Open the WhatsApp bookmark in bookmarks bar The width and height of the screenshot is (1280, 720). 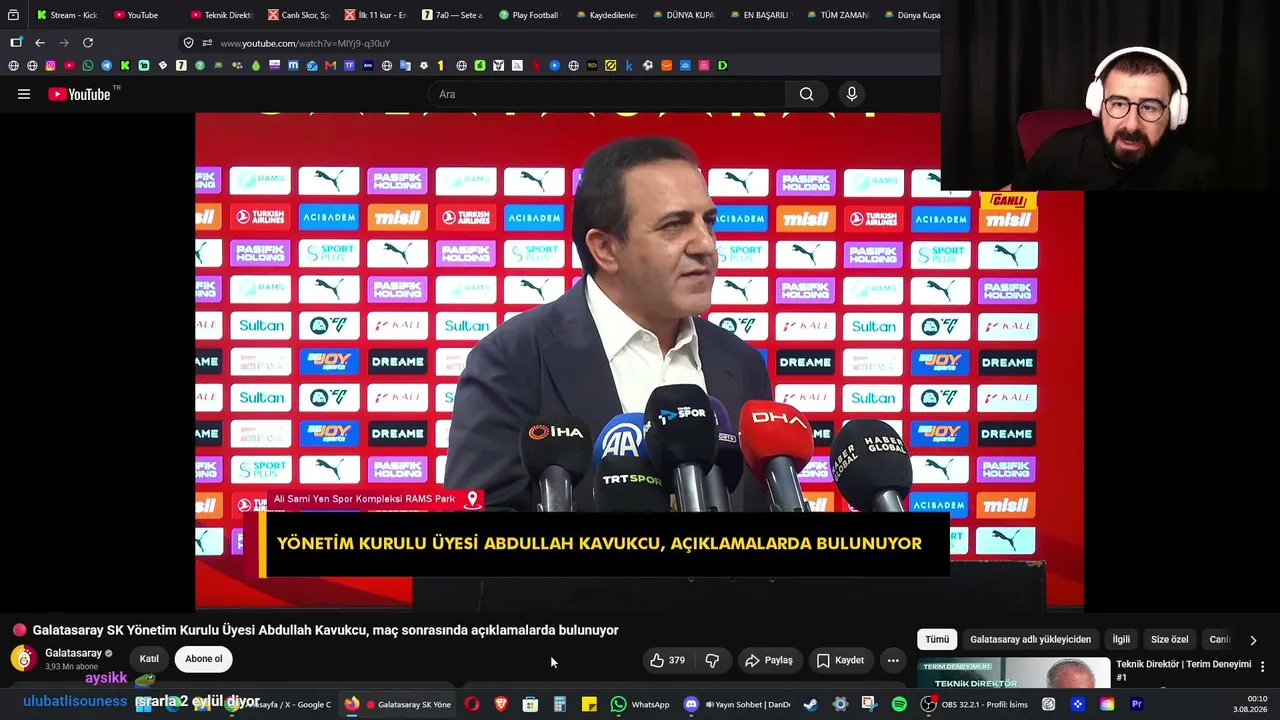tap(88, 66)
